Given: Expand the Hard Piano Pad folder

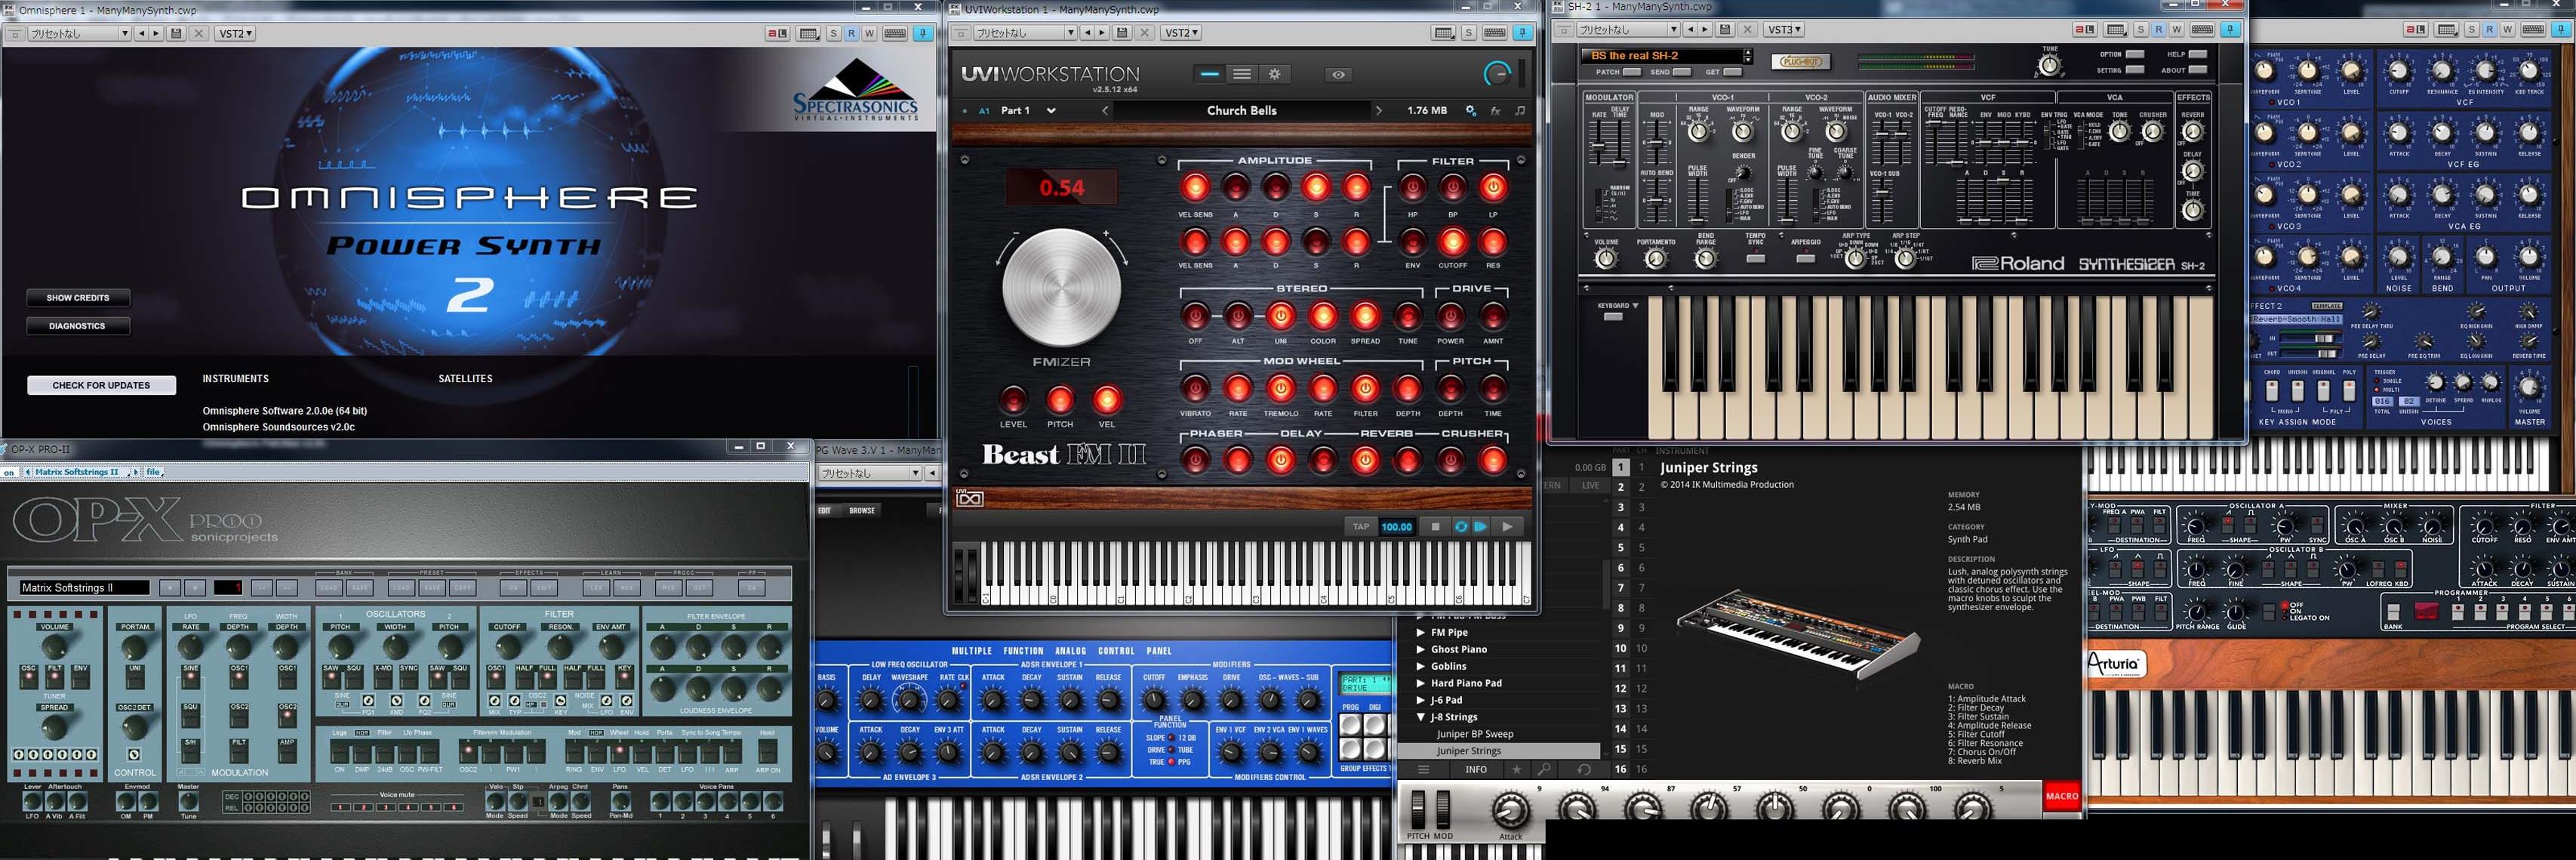Looking at the screenshot, I should (x=1421, y=683).
